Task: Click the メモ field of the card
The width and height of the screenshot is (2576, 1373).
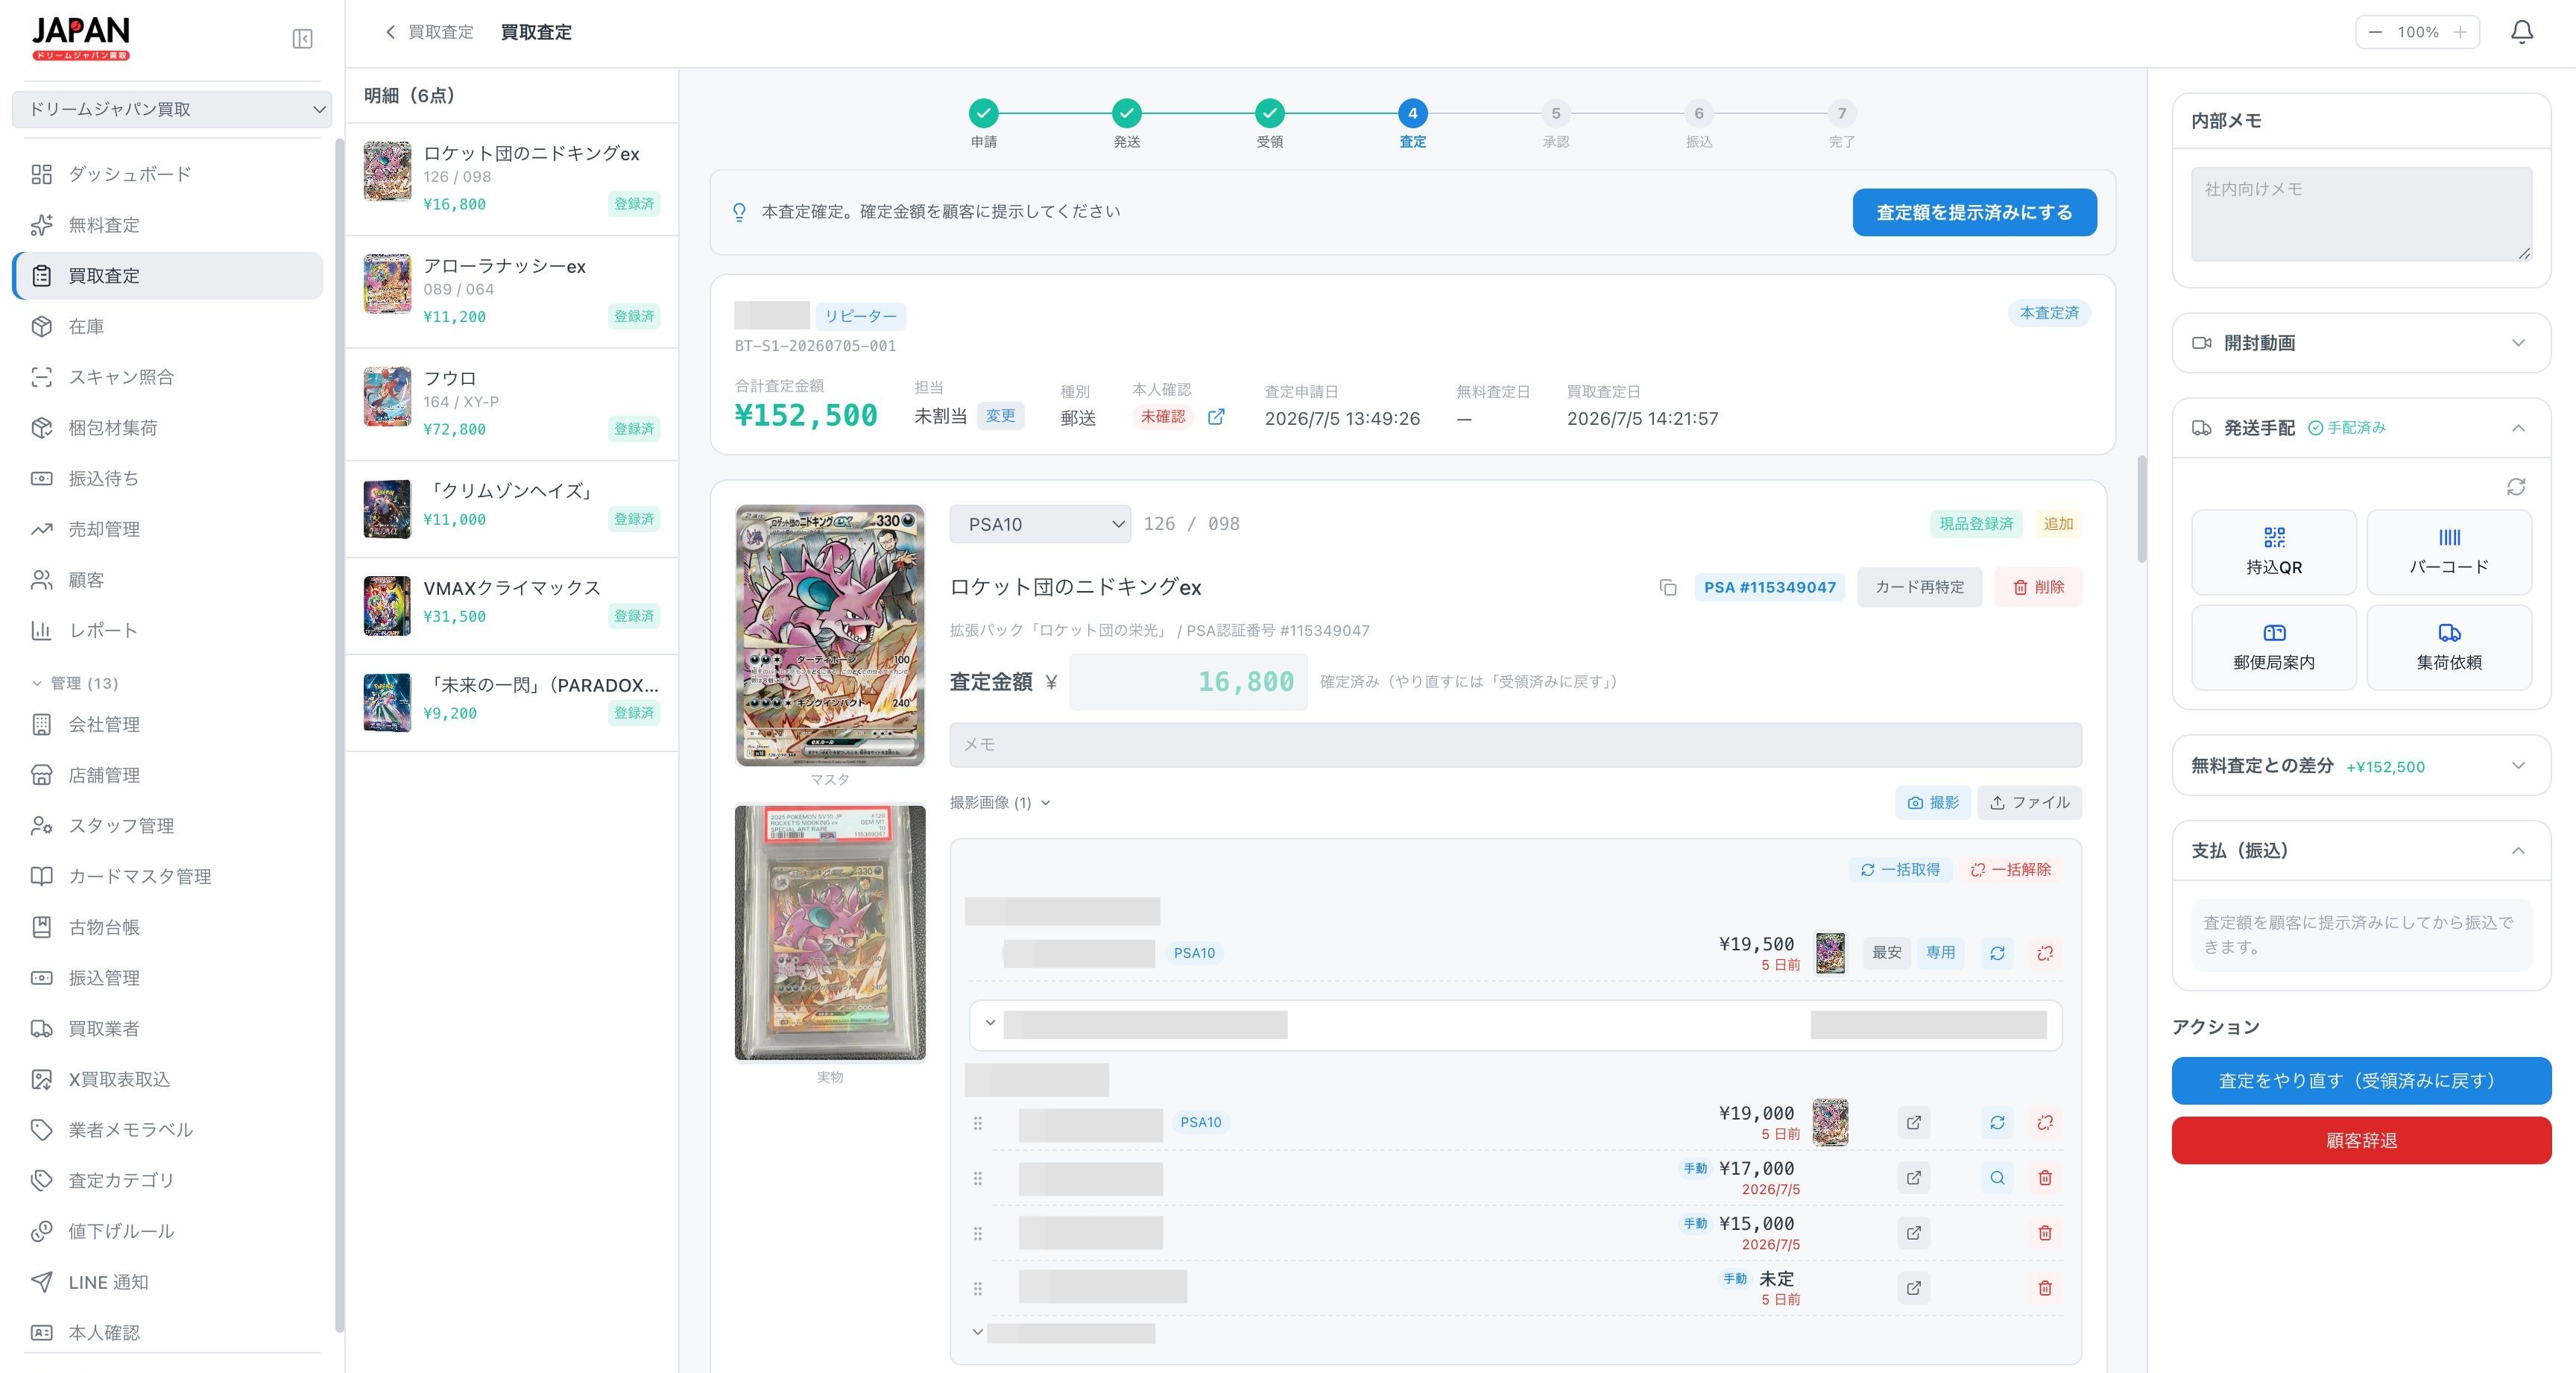Action: click(x=1515, y=745)
